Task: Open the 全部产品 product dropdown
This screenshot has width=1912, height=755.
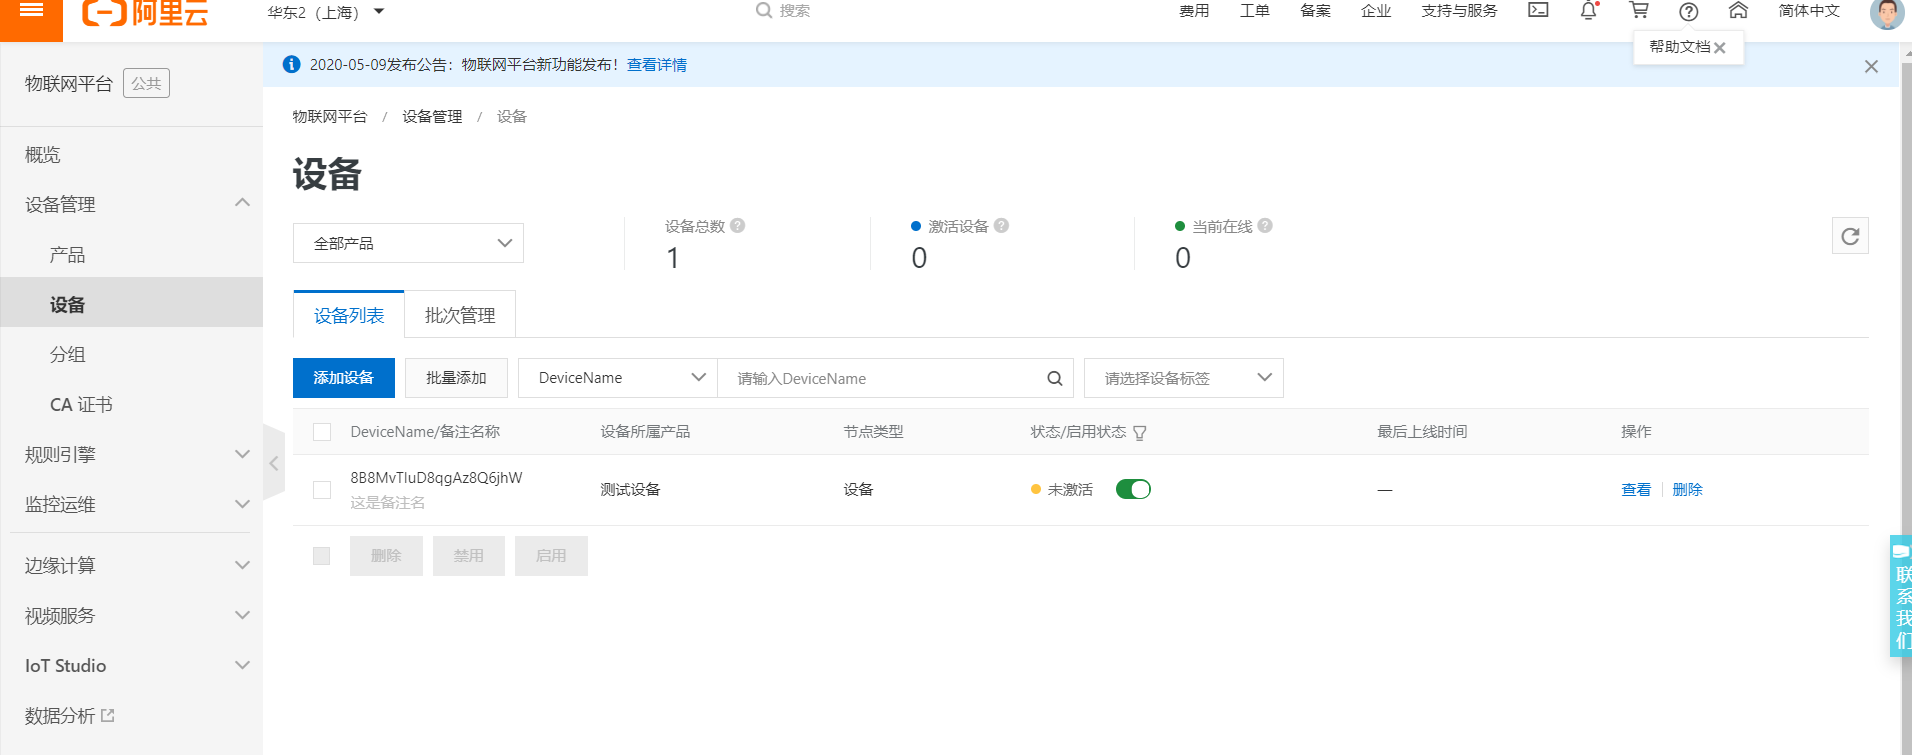Action: coord(408,243)
